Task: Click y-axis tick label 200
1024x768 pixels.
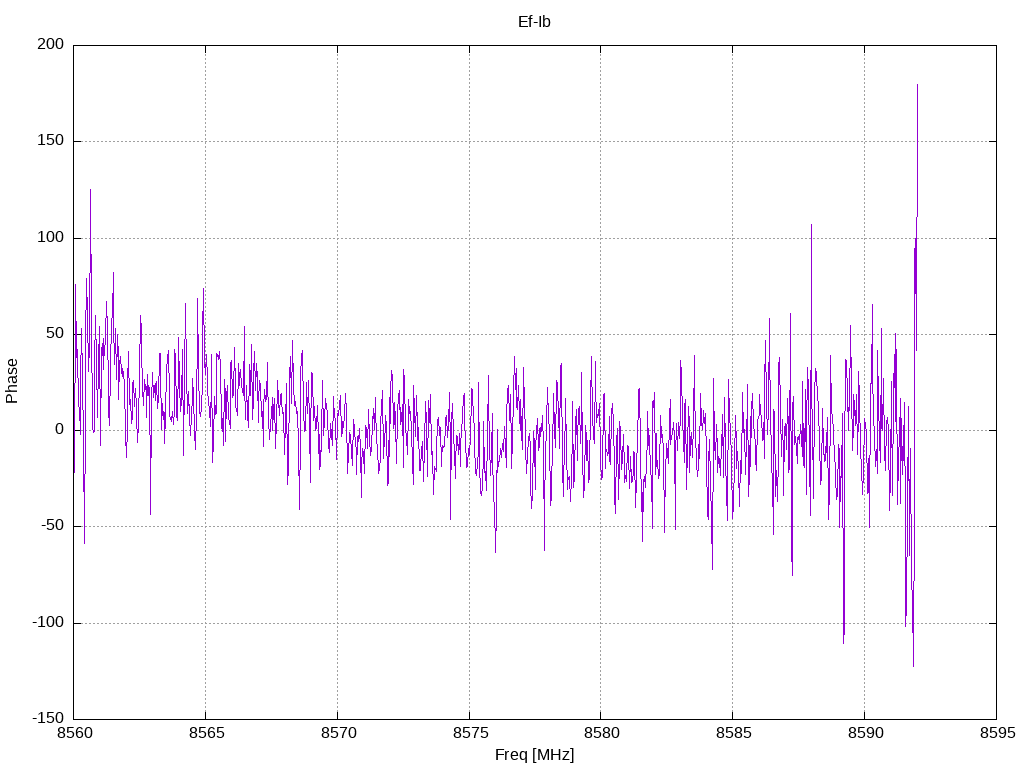Action: [x=50, y=44]
